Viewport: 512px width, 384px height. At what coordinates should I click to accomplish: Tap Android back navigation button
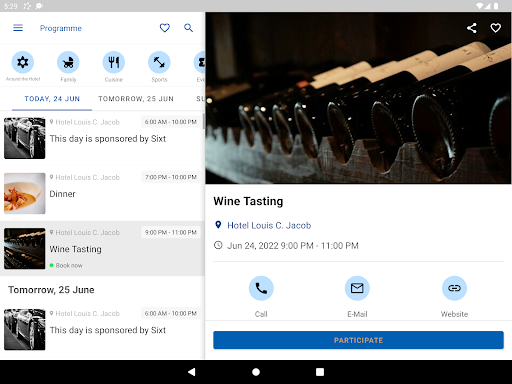pos(192,372)
